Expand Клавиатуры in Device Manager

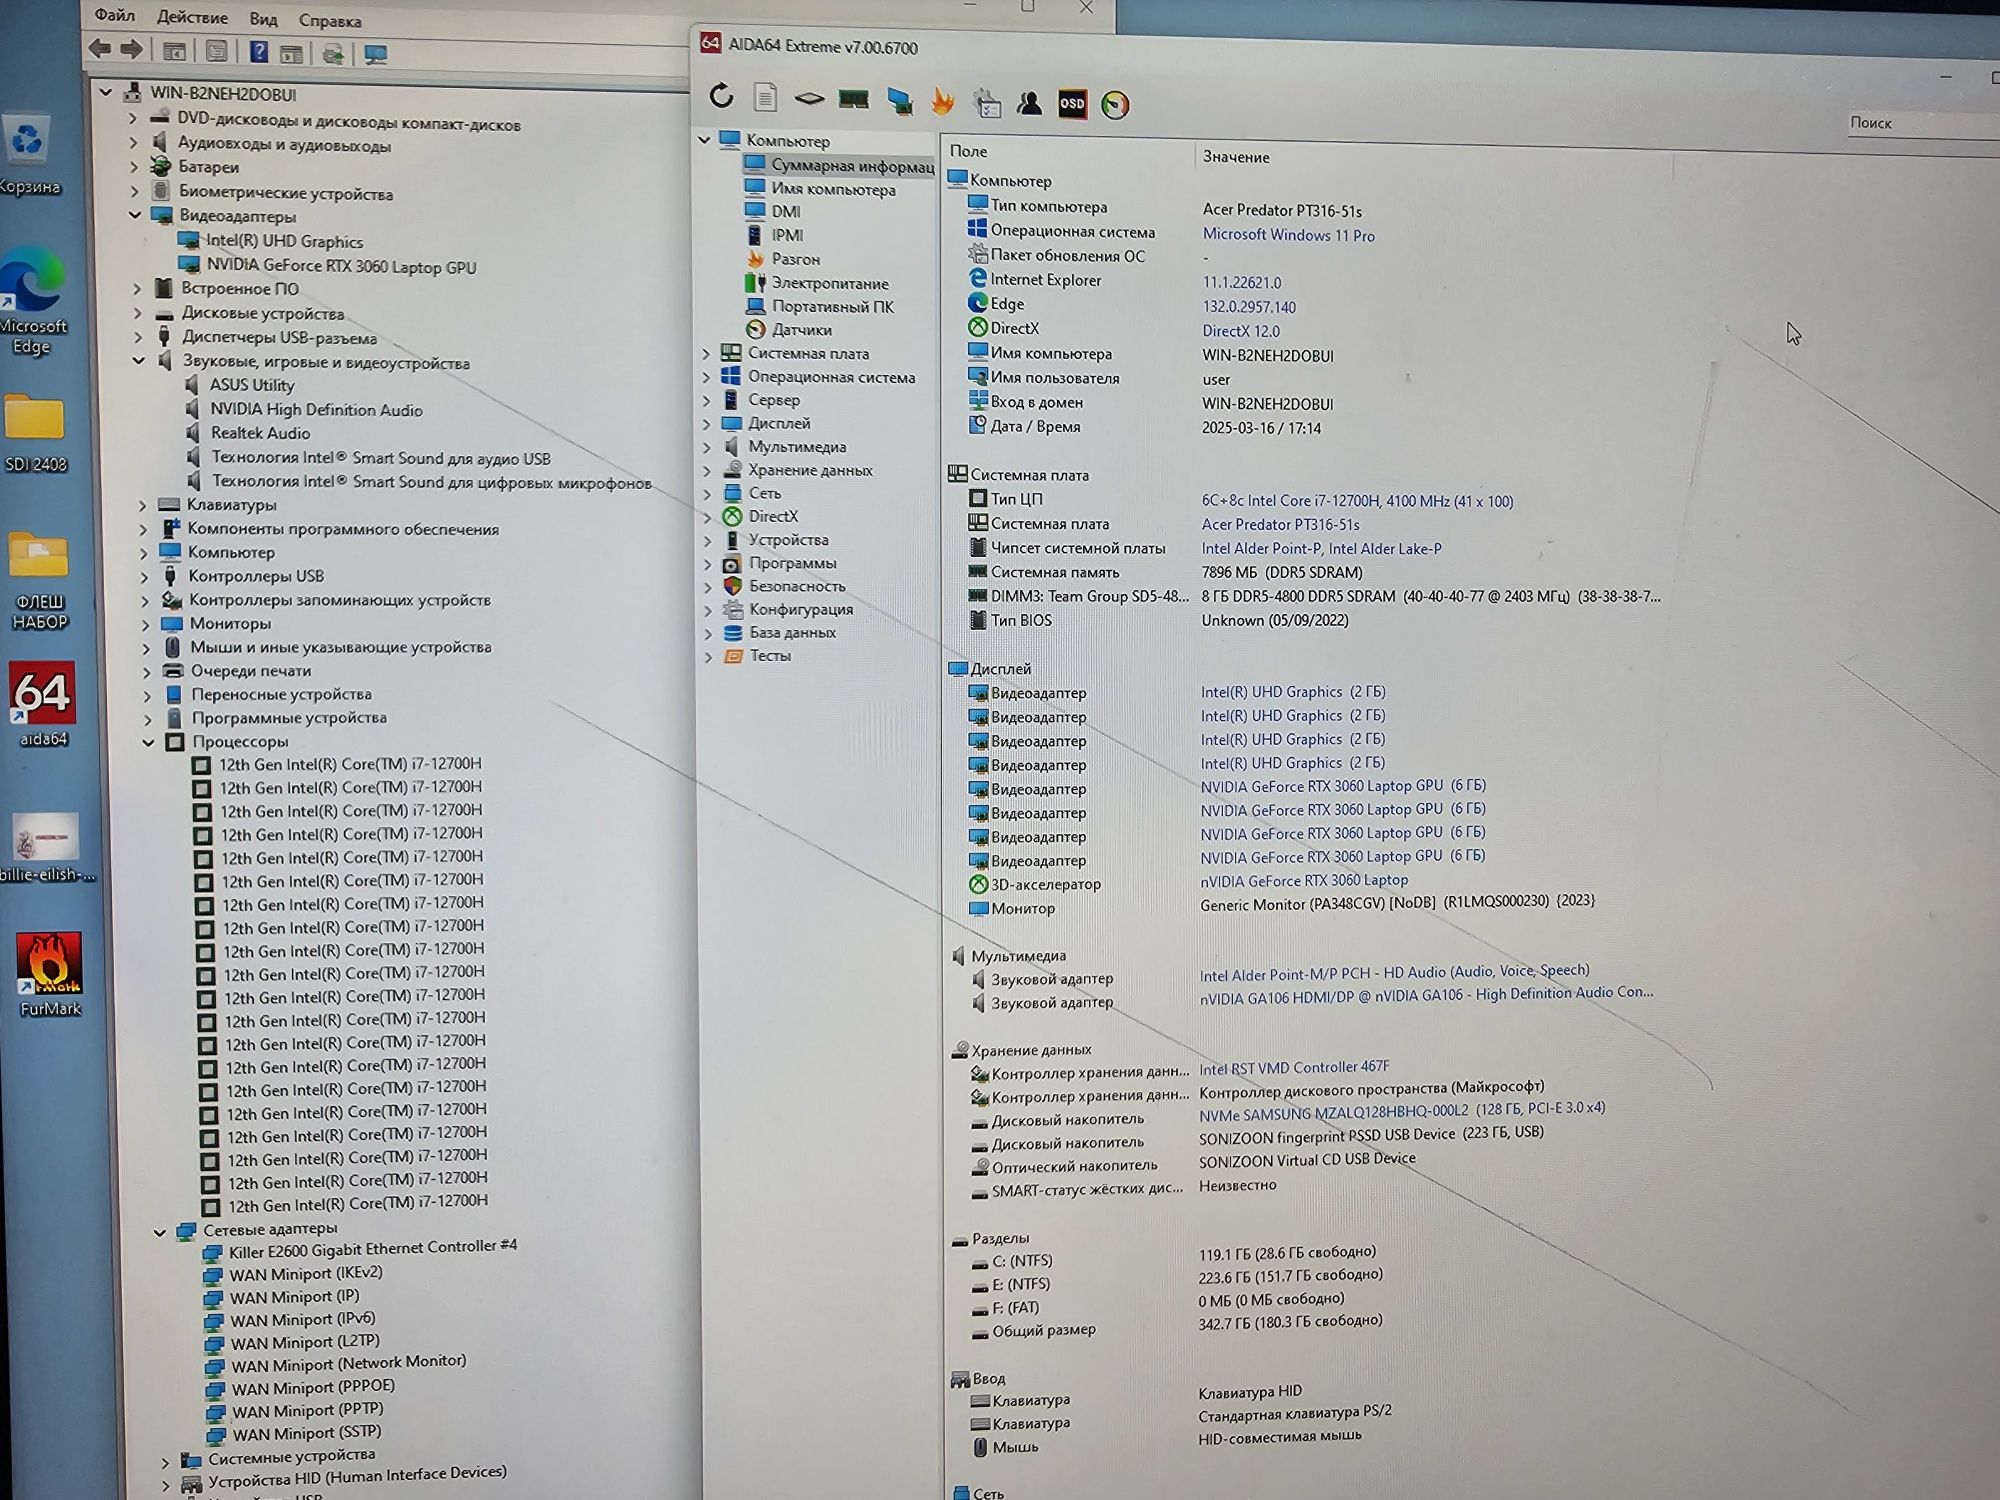pos(142,505)
